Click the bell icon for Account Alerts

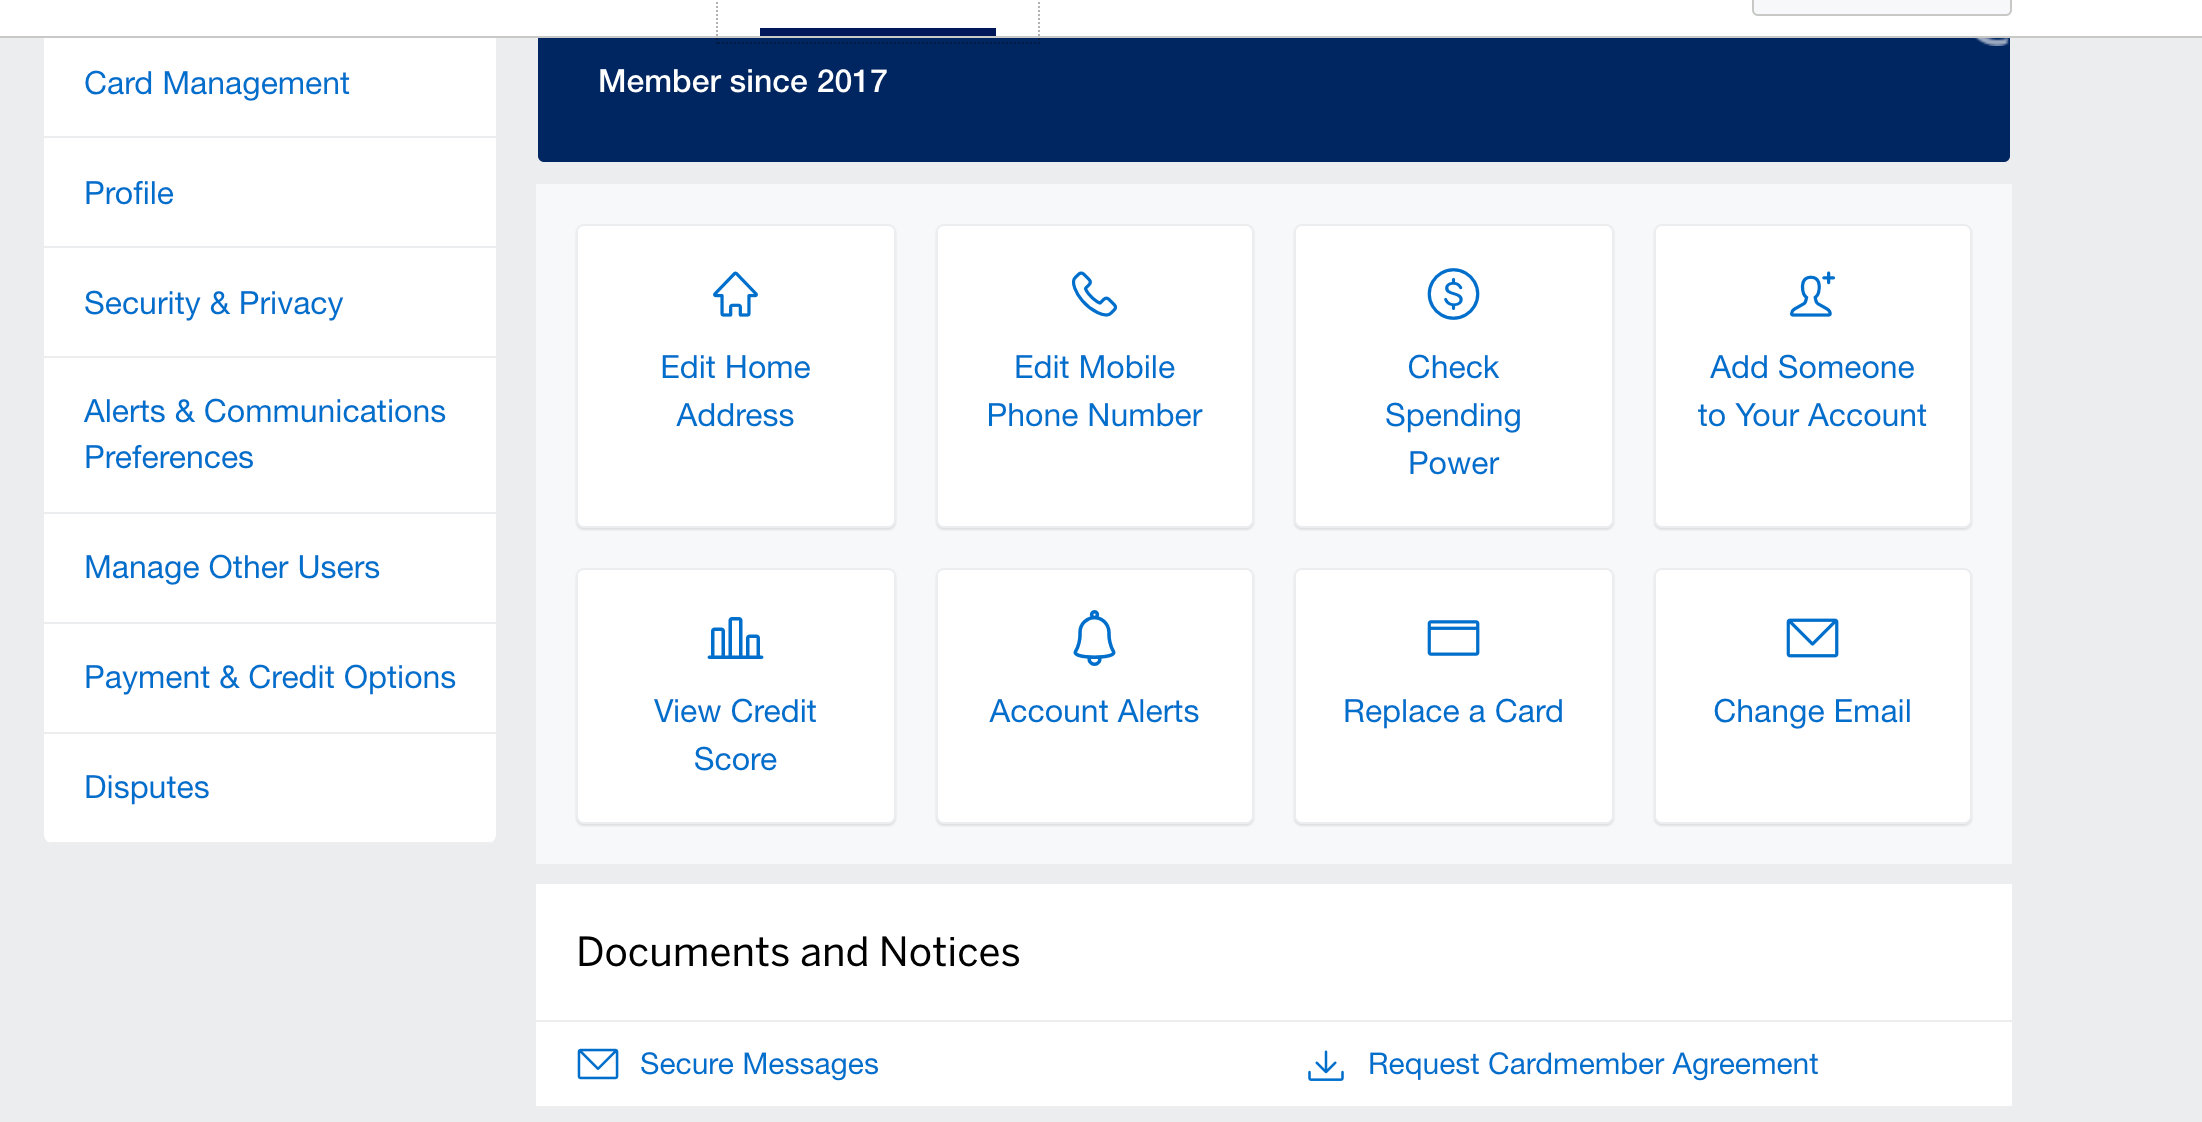coord(1094,639)
